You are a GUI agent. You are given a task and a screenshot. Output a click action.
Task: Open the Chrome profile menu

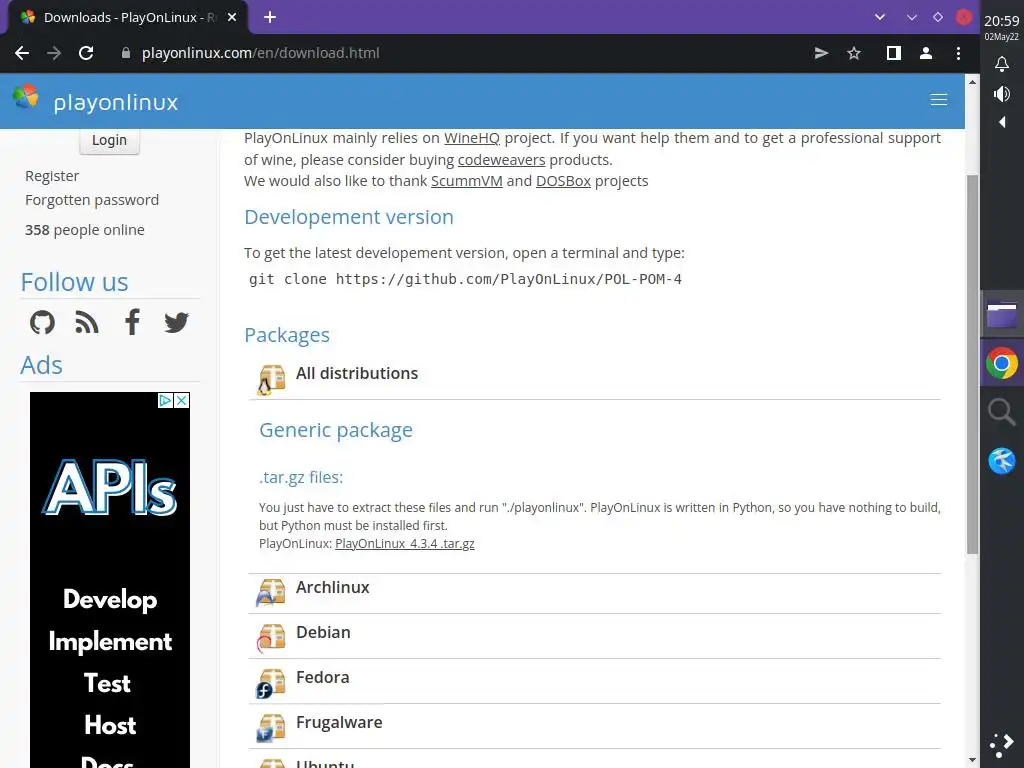pos(925,53)
